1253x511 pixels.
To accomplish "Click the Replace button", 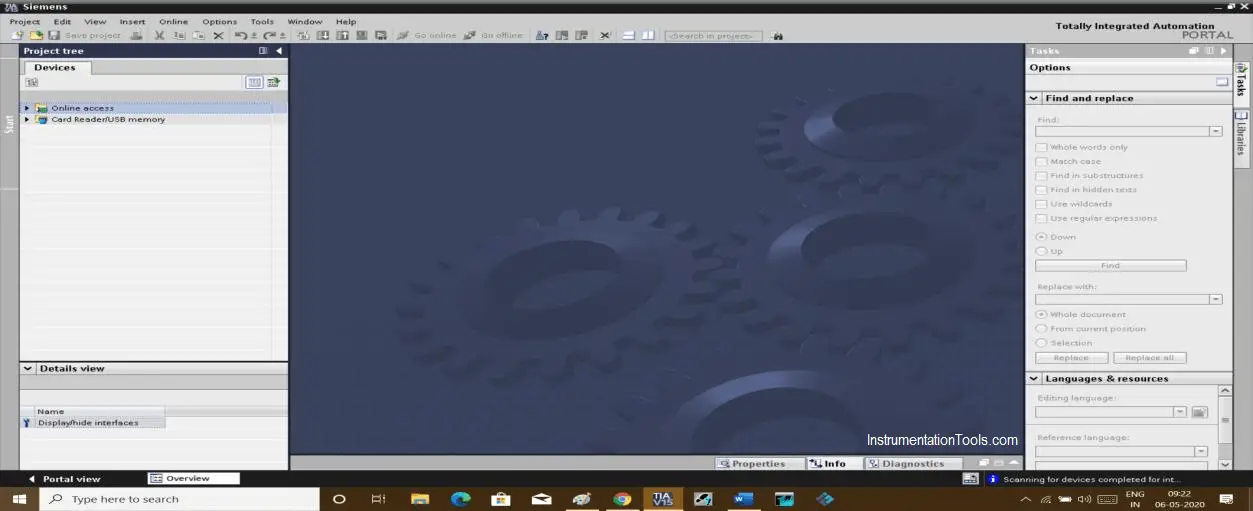I will 1071,357.
